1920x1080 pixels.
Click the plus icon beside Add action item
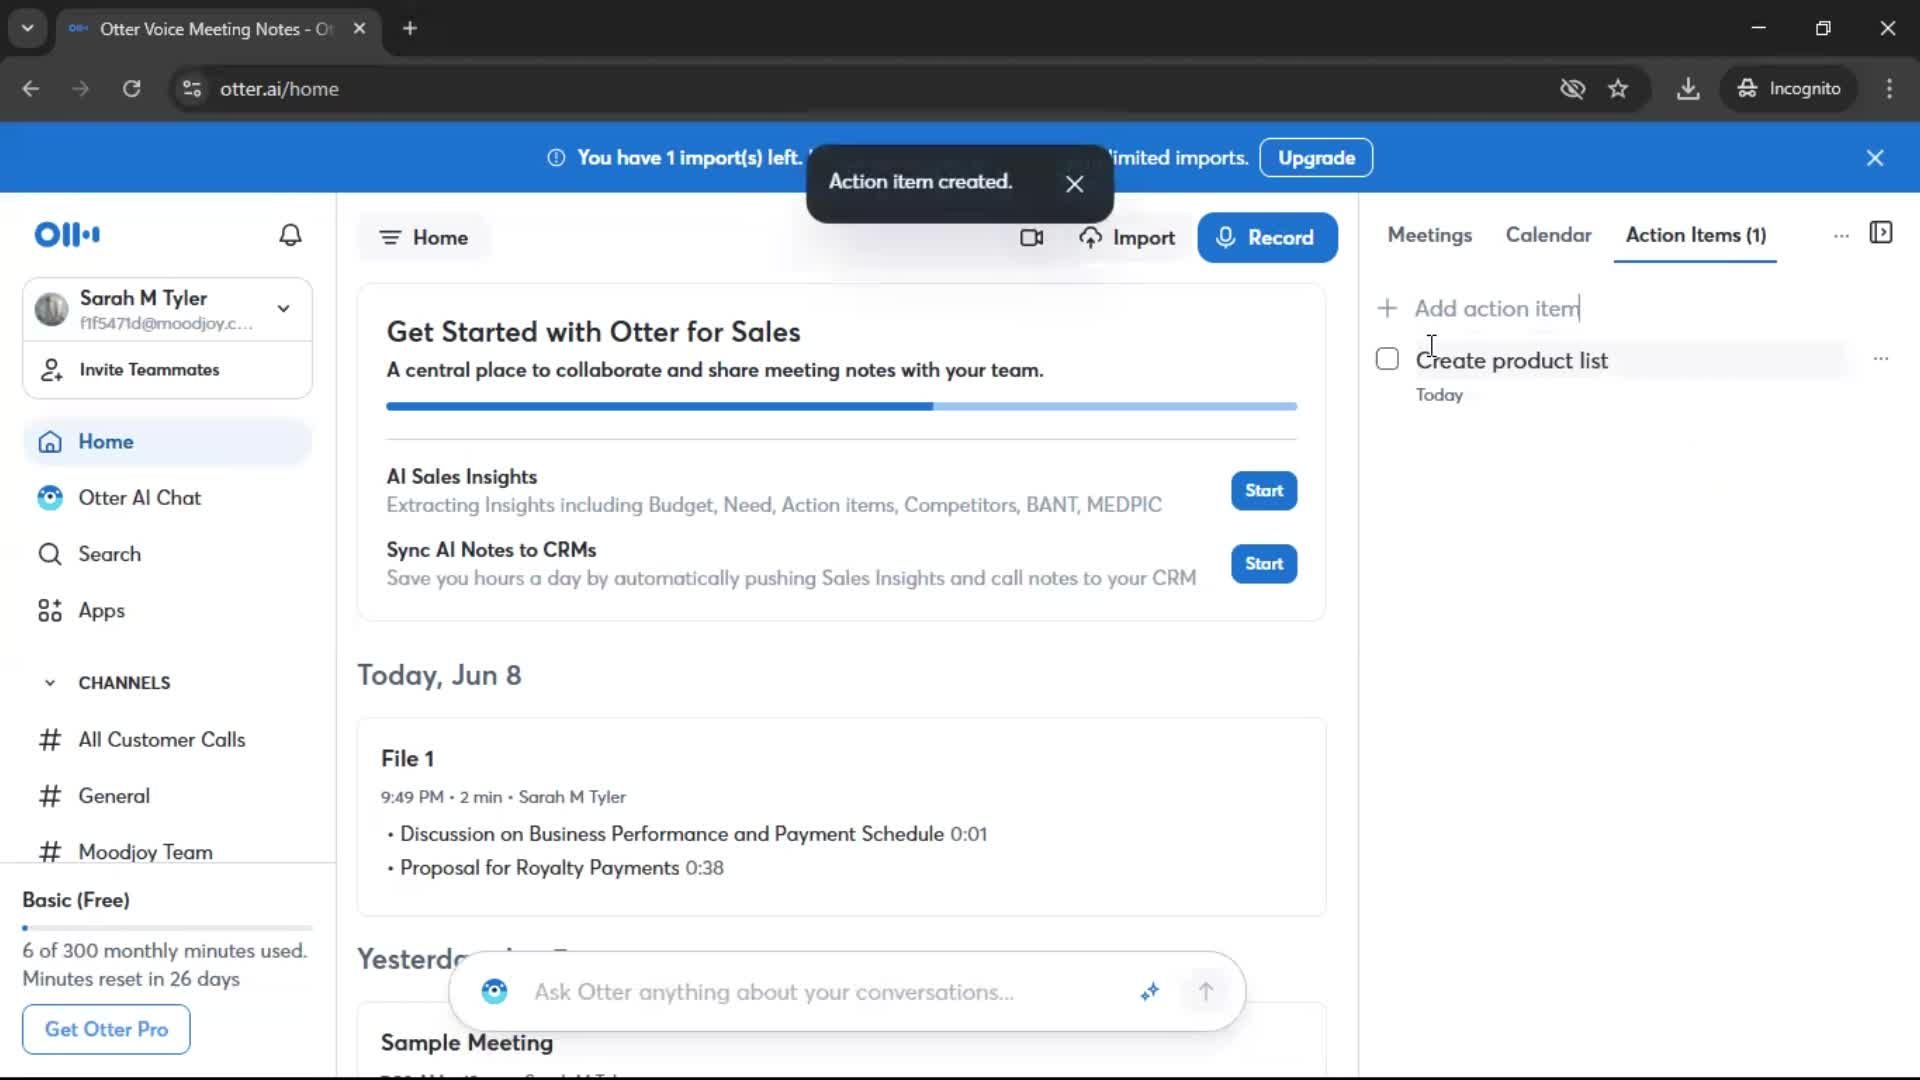[x=1387, y=308]
